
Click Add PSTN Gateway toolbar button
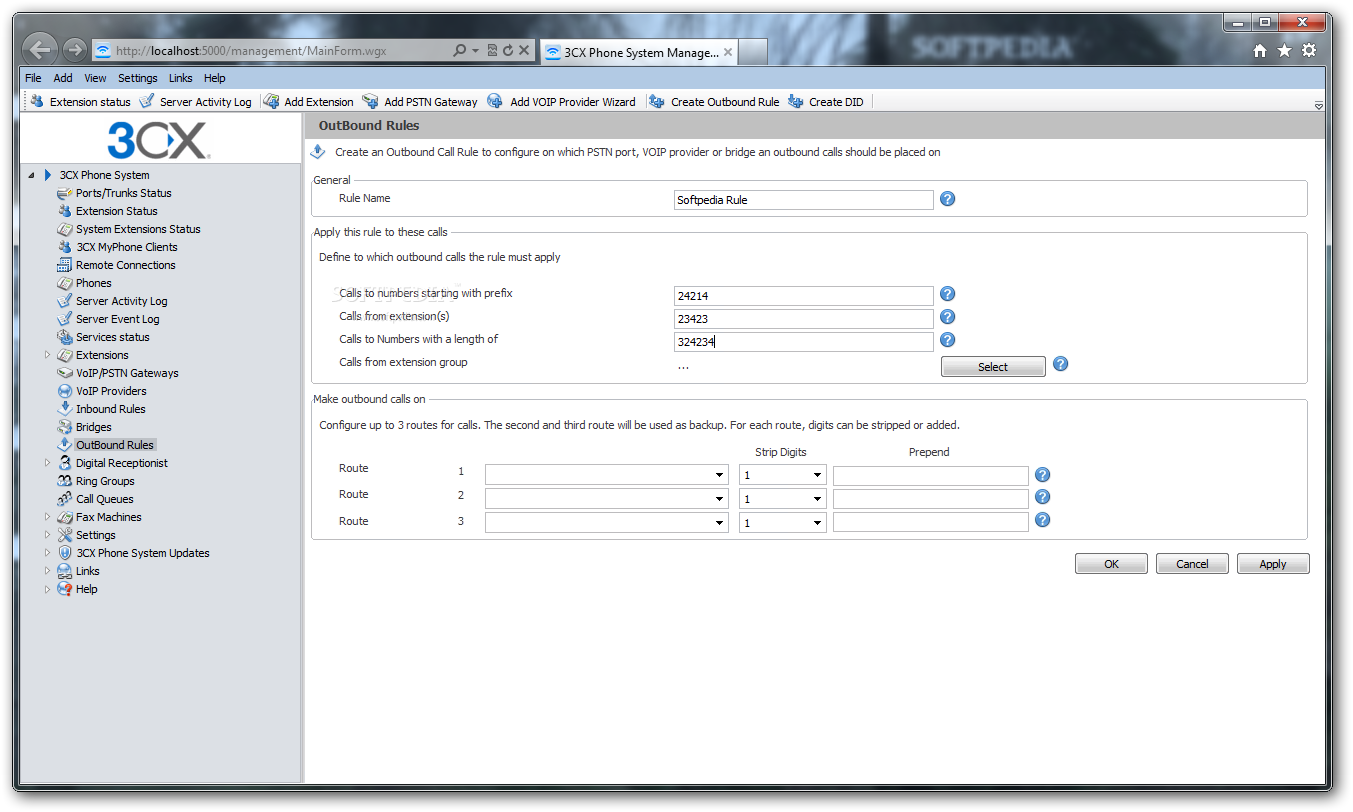pos(420,102)
